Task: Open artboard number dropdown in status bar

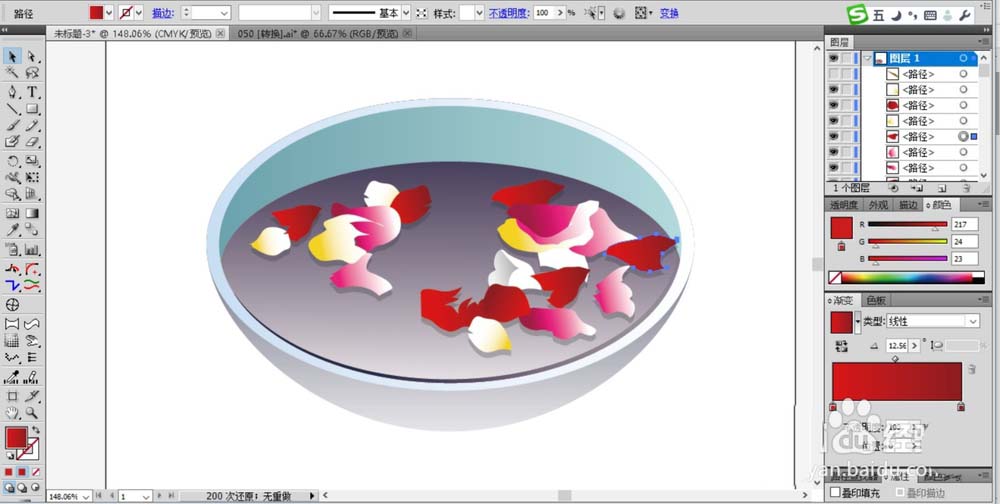Action: [145, 496]
